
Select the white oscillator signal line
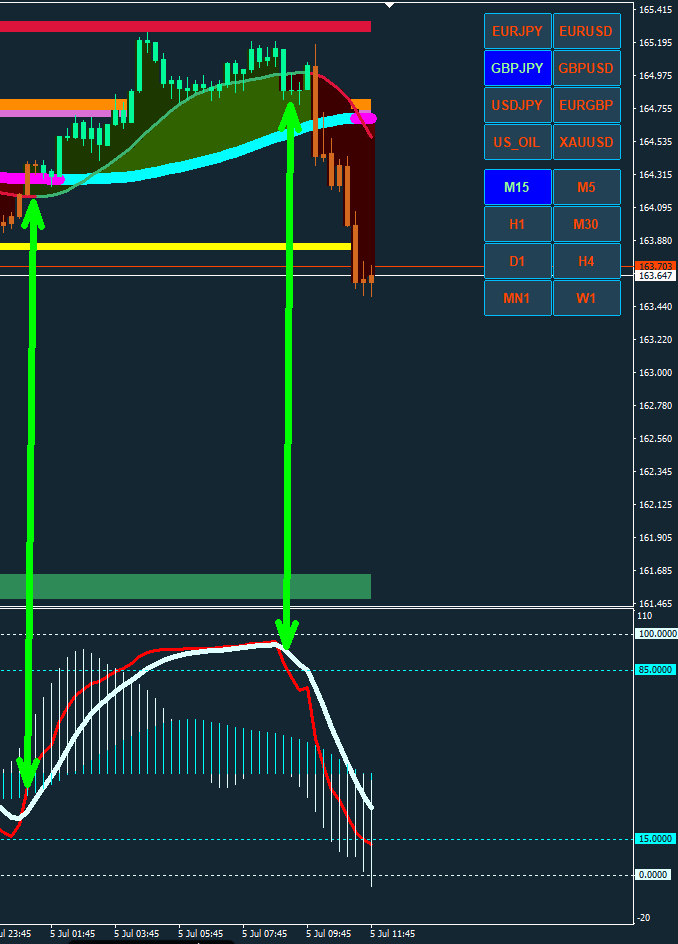coord(187,654)
